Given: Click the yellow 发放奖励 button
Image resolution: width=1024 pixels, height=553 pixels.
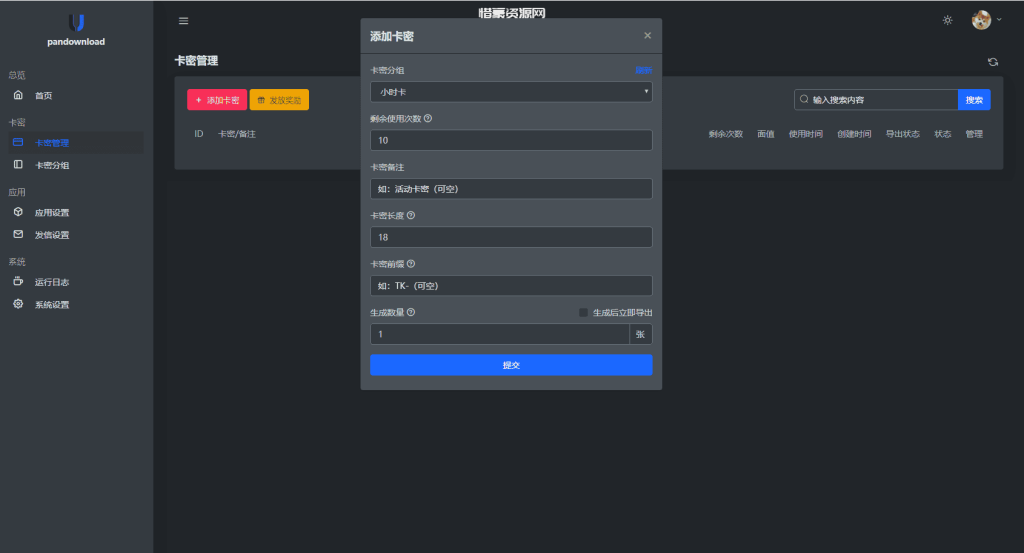Looking at the screenshot, I should [x=279, y=100].
